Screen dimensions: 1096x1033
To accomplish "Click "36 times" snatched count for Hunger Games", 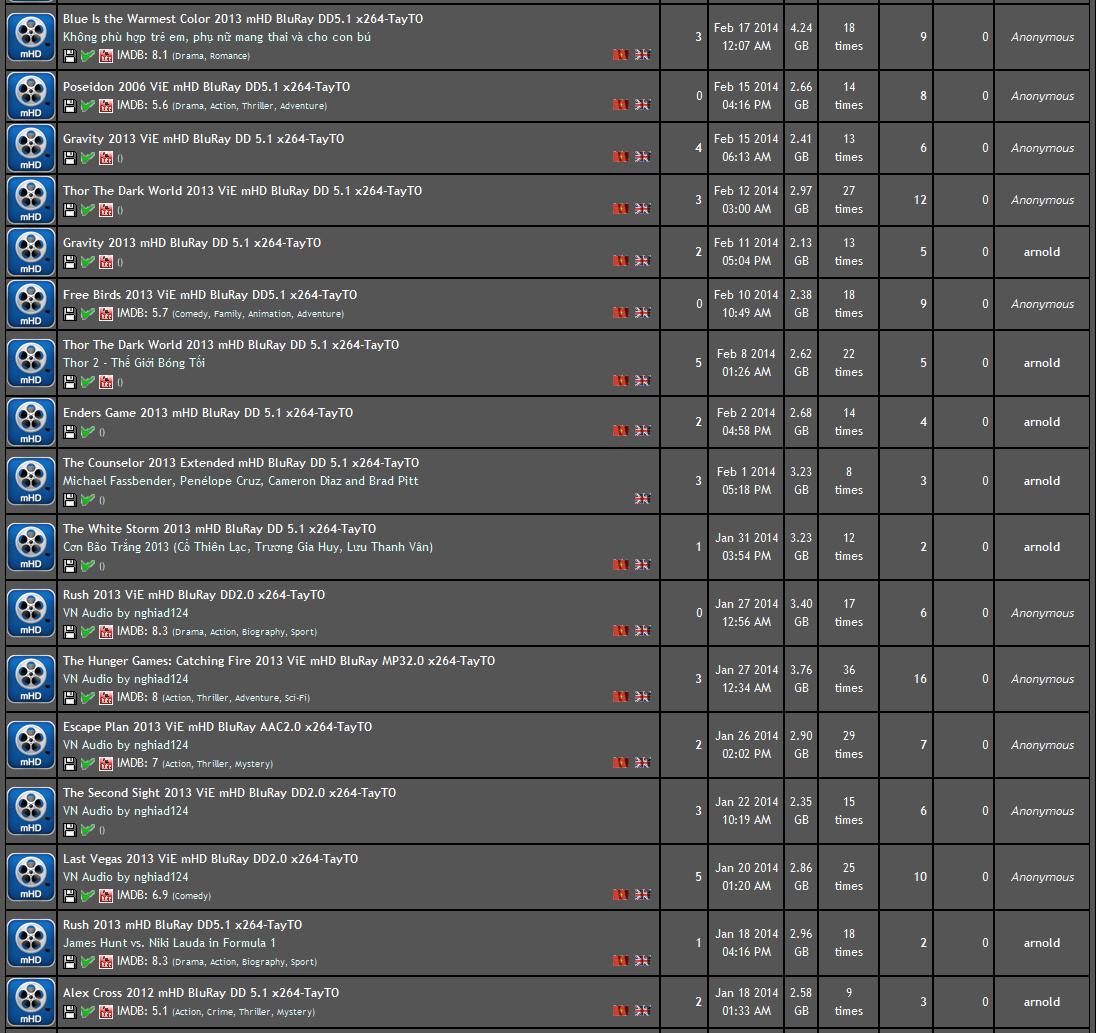I will (849, 679).
